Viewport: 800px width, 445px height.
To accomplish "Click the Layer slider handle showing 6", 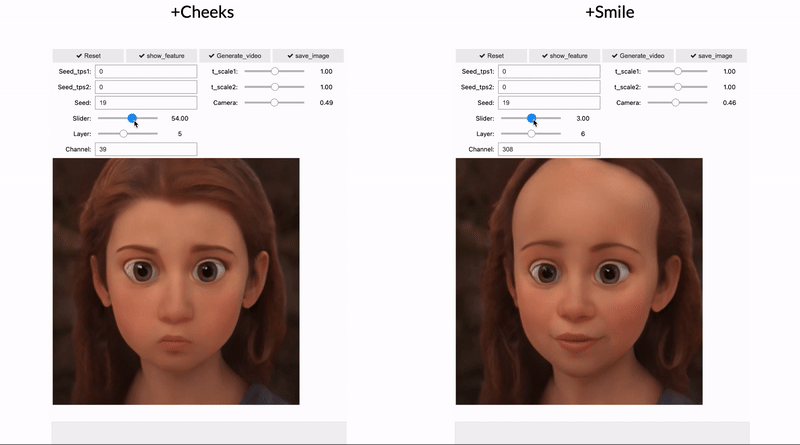I will pyautogui.click(x=531, y=134).
